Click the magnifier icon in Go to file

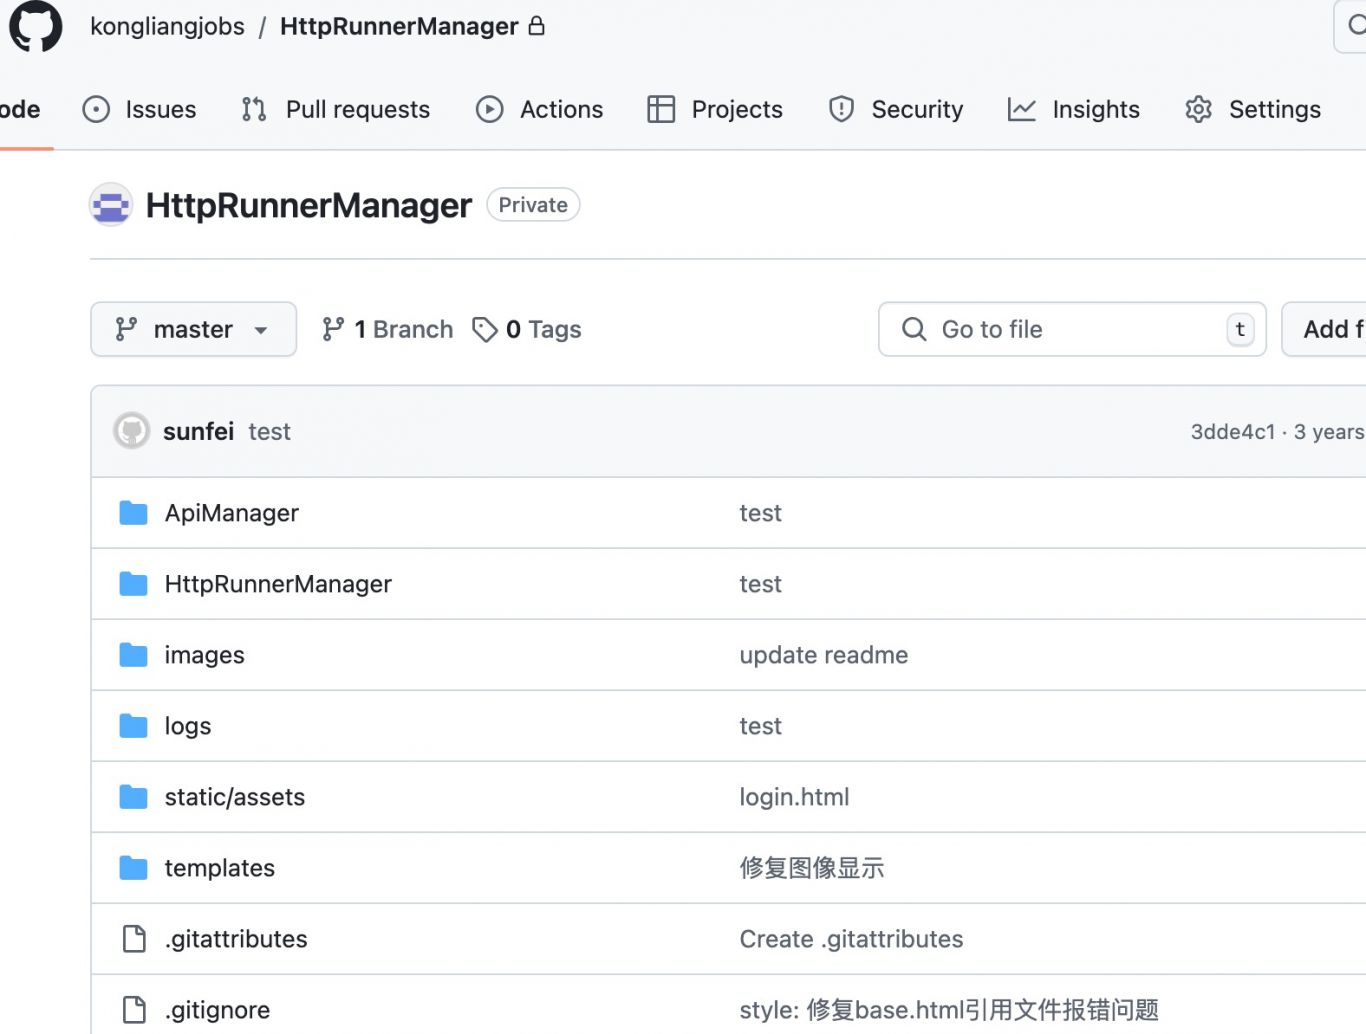click(x=914, y=329)
